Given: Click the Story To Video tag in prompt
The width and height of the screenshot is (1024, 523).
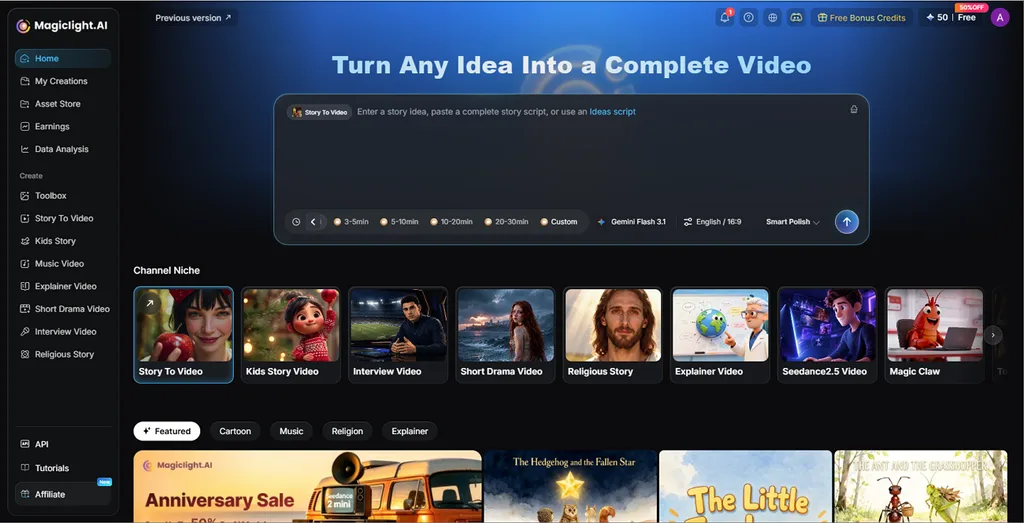Looking at the screenshot, I should coord(319,112).
